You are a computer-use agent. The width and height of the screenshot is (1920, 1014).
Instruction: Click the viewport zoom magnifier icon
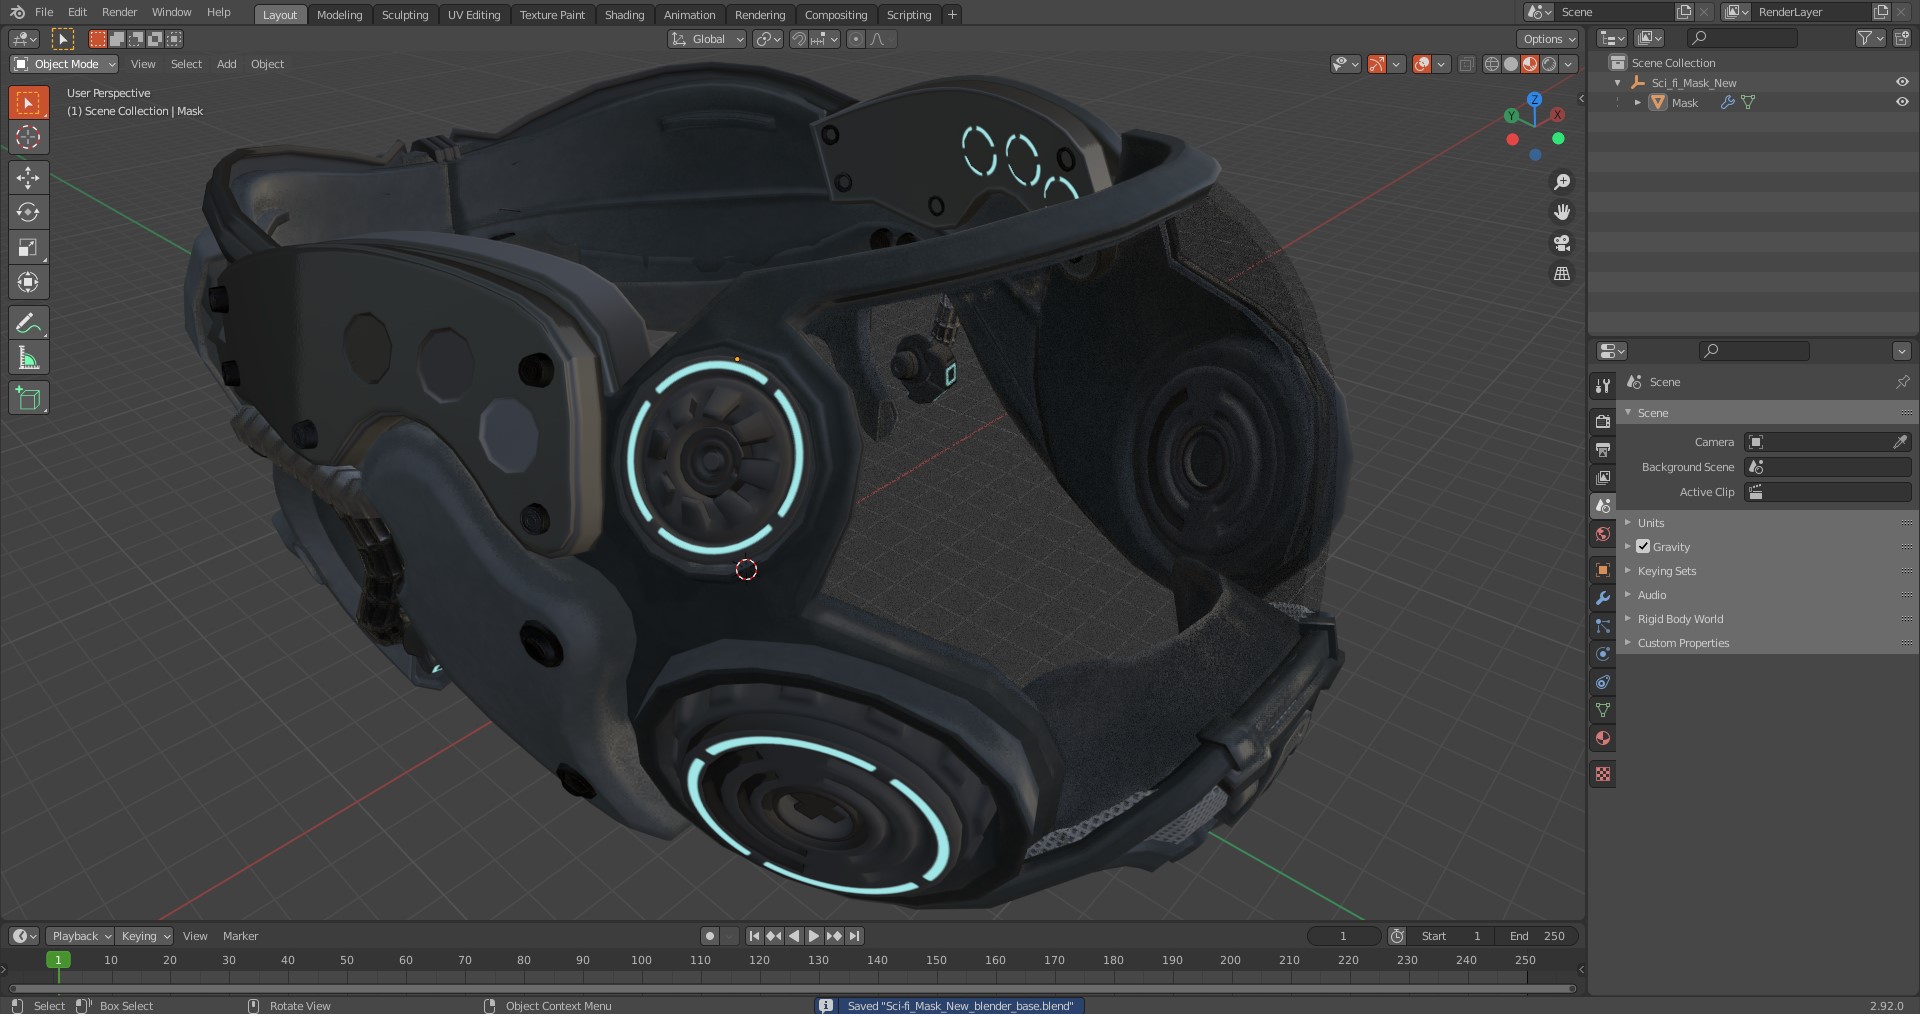(x=1562, y=182)
